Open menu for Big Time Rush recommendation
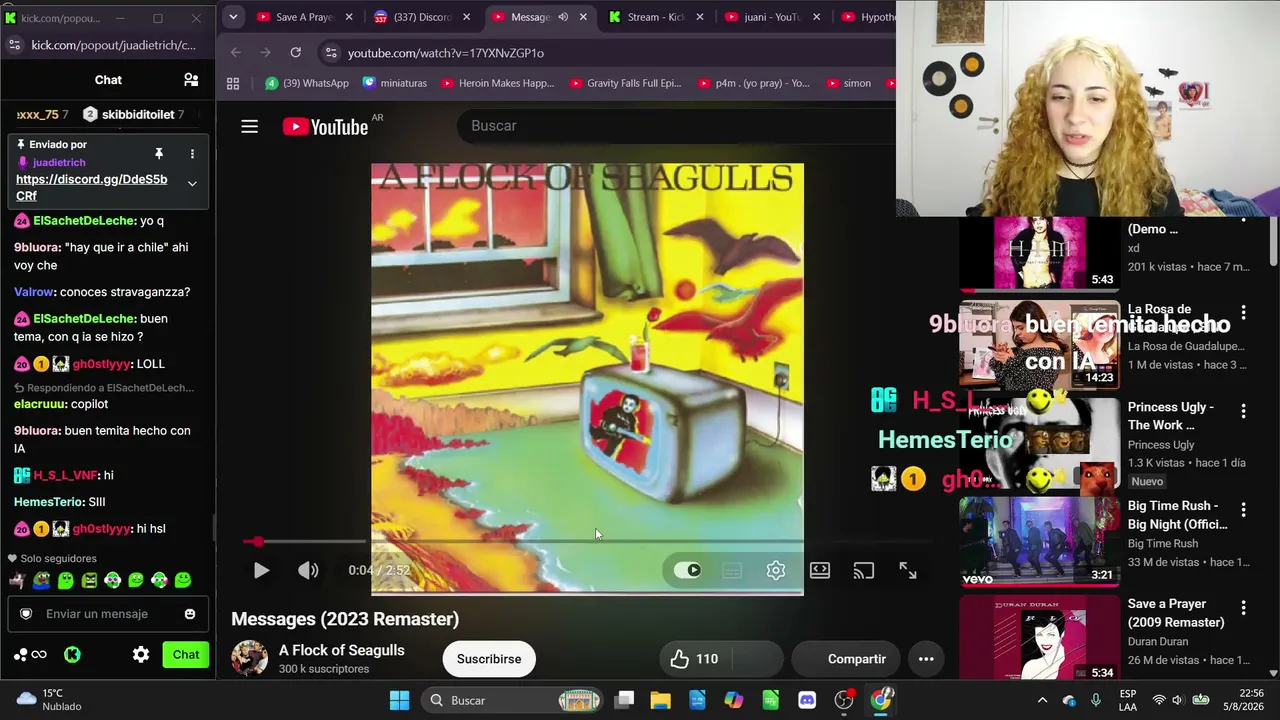The width and height of the screenshot is (1280, 720). click(x=1243, y=510)
